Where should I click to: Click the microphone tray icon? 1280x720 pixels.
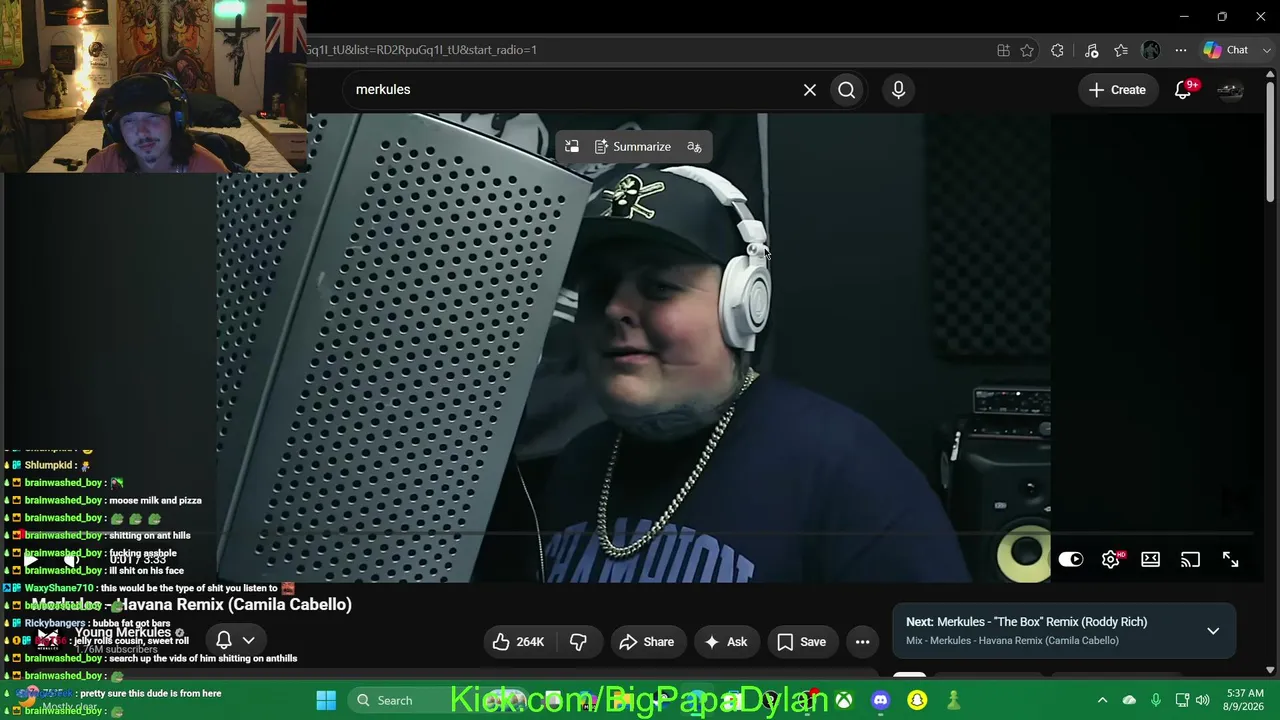pyautogui.click(x=1156, y=700)
